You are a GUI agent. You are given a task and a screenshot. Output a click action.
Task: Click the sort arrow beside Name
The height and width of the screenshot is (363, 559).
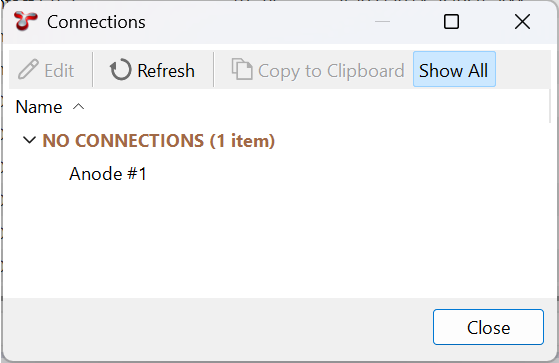(x=78, y=107)
